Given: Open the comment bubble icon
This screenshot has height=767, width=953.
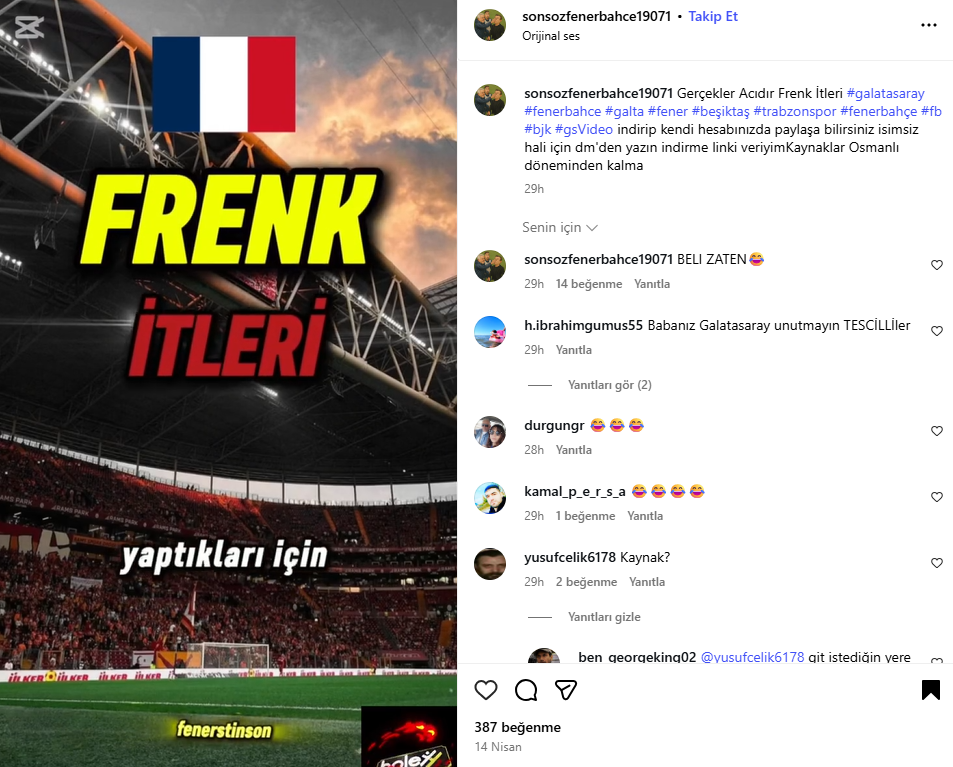Looking at the screenshot, I should pyautogui.click(x=526, y=690).
